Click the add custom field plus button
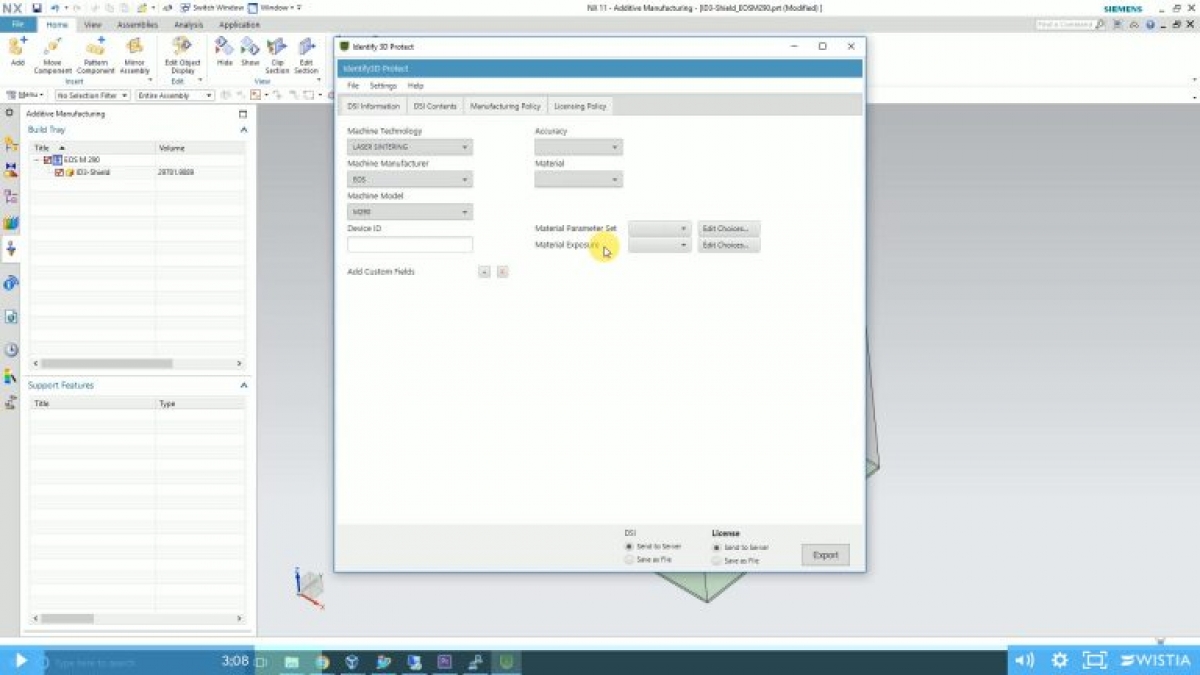This screenshot has height=675, width=1200. coord(484,272)
